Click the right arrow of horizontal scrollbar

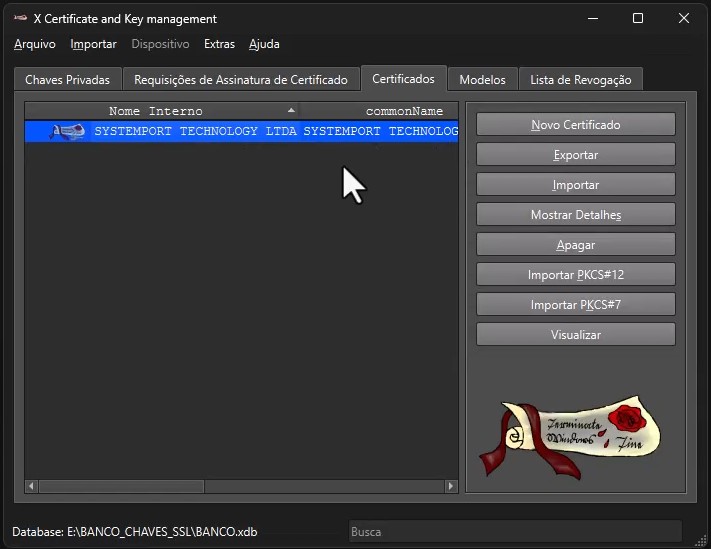tap(452, 486)
